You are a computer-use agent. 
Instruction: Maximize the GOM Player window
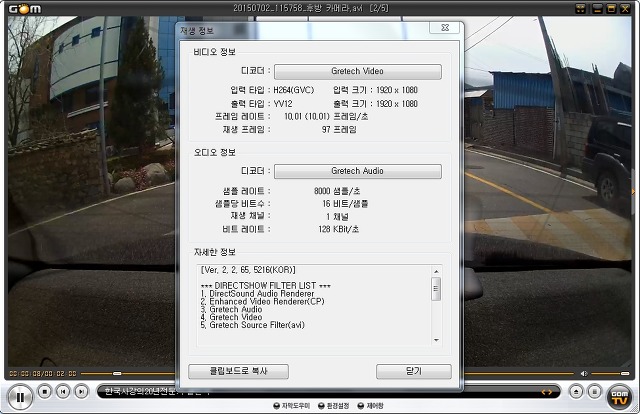click(x=611, y=9)
